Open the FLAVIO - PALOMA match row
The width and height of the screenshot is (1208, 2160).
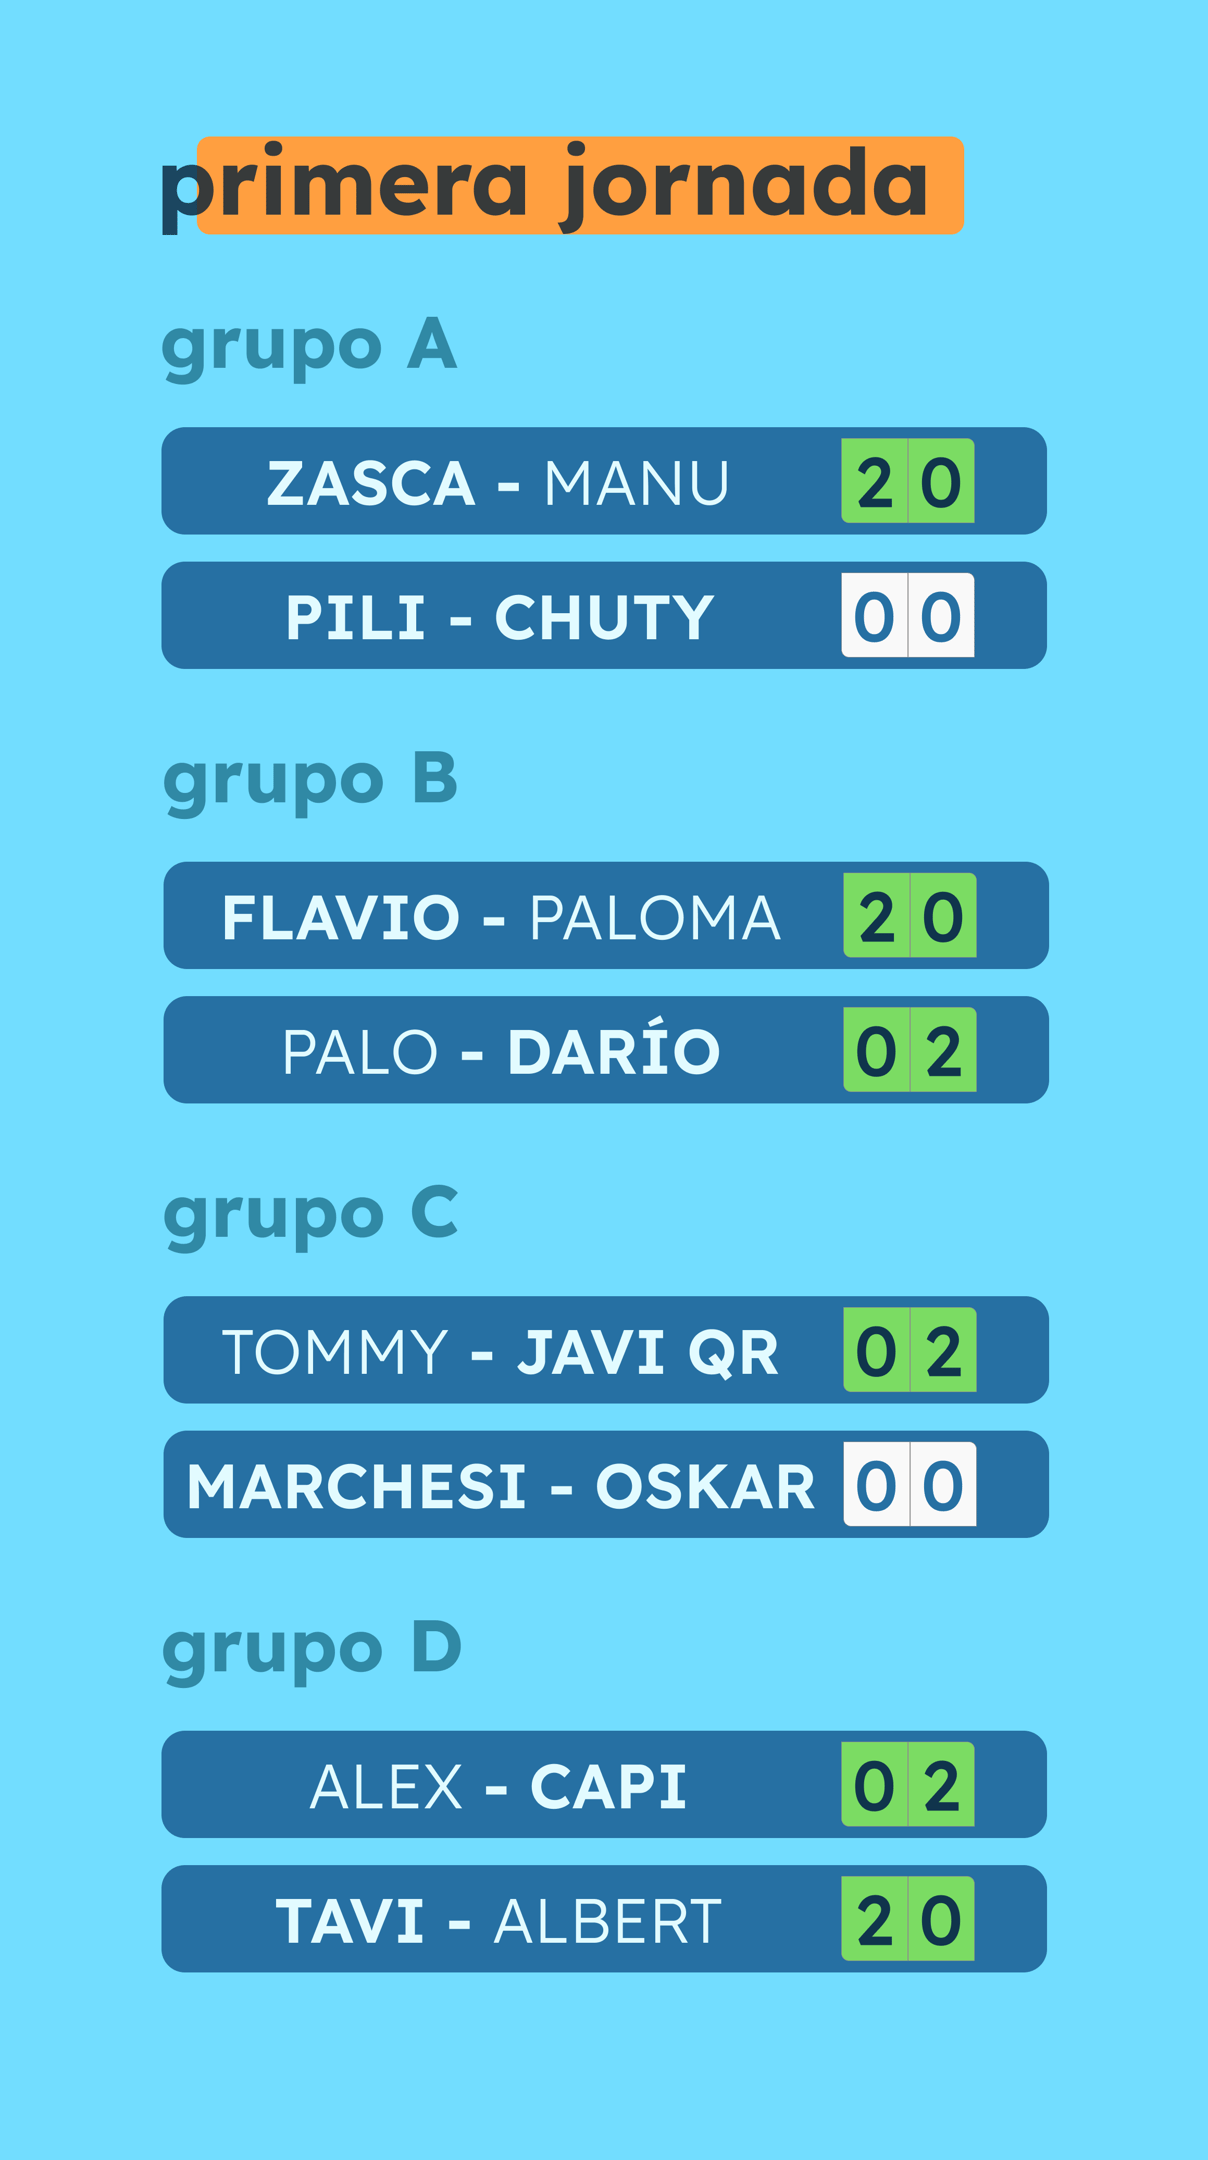tap(606, 915)
